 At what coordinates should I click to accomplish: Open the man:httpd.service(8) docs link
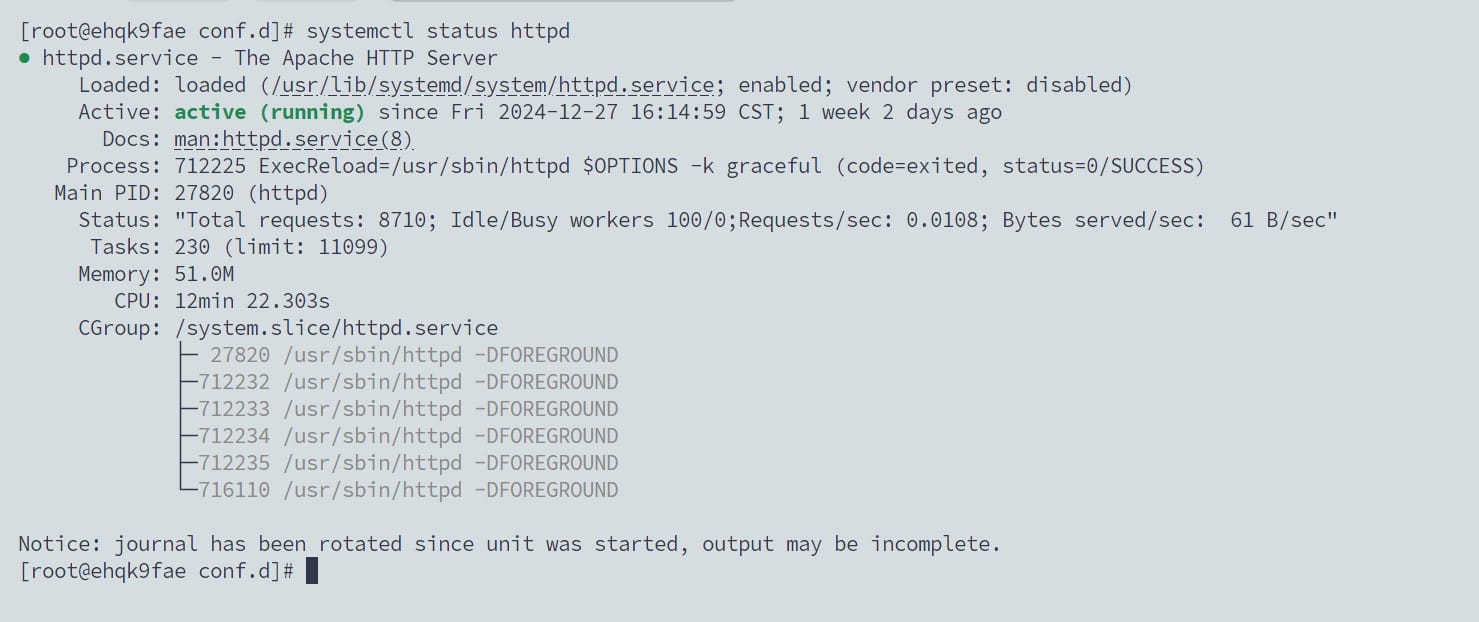tap(294, 139)
